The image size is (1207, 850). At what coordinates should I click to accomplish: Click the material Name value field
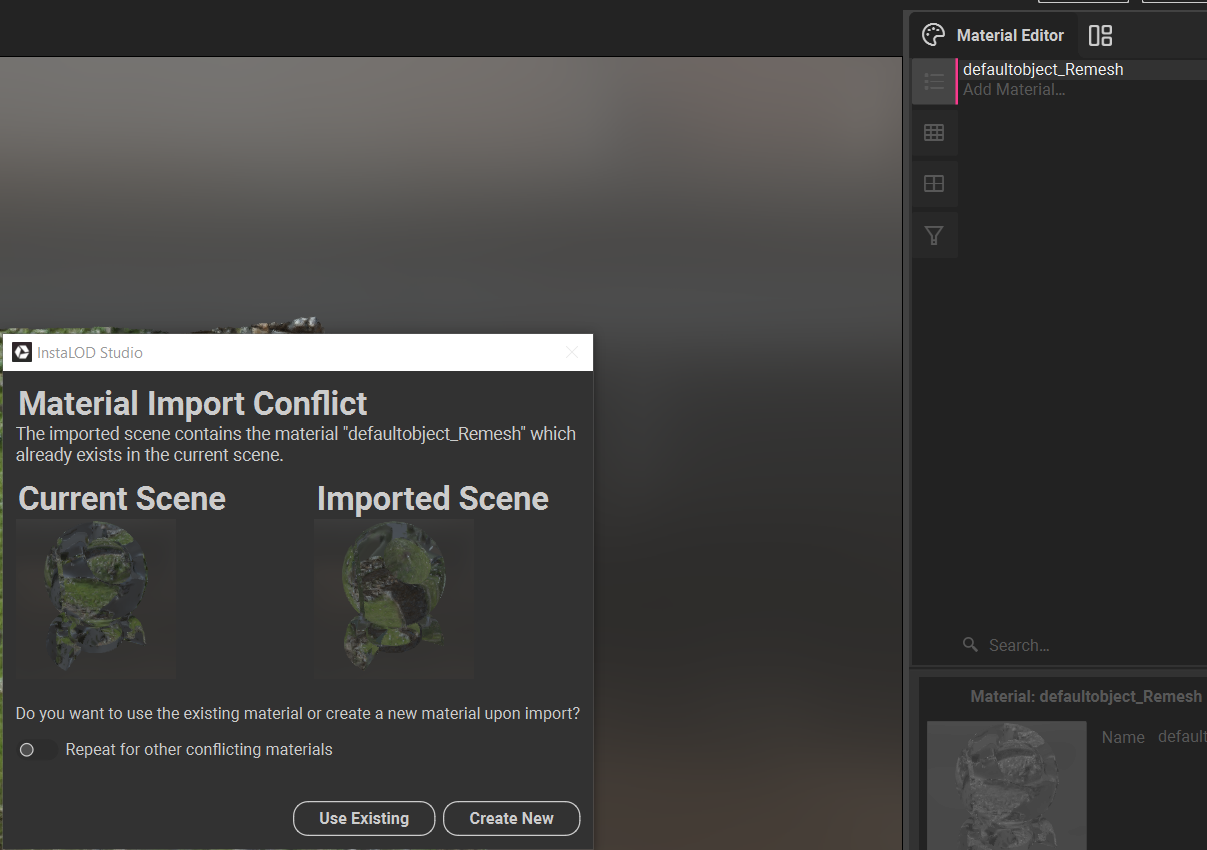coord(1180,737)
